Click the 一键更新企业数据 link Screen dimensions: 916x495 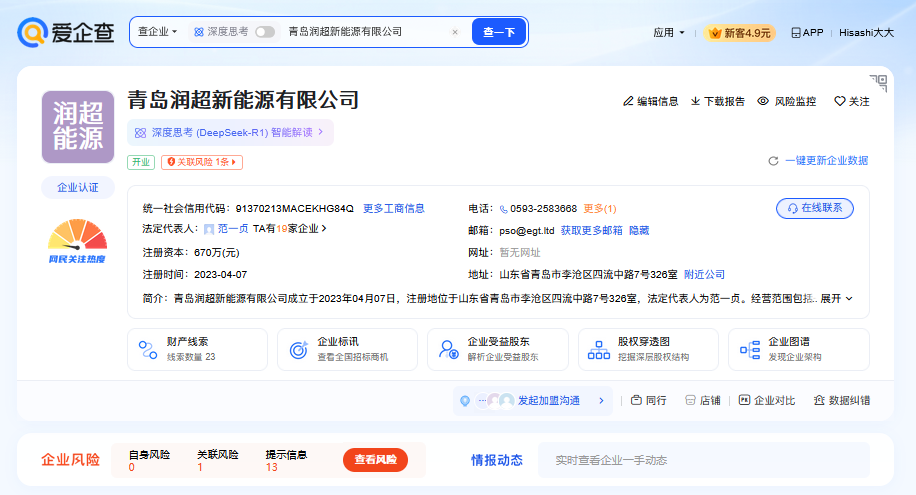(x=826, y=161)
